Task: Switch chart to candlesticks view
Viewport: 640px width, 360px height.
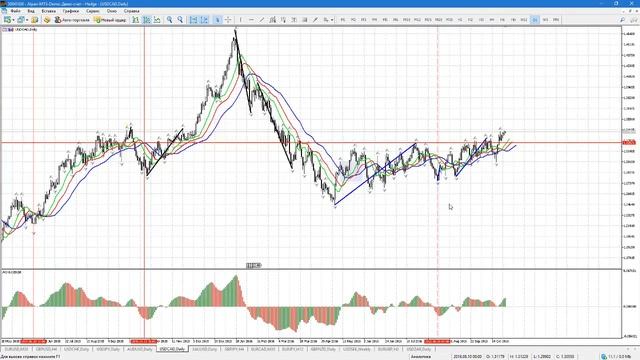Action: click(146, 20)
